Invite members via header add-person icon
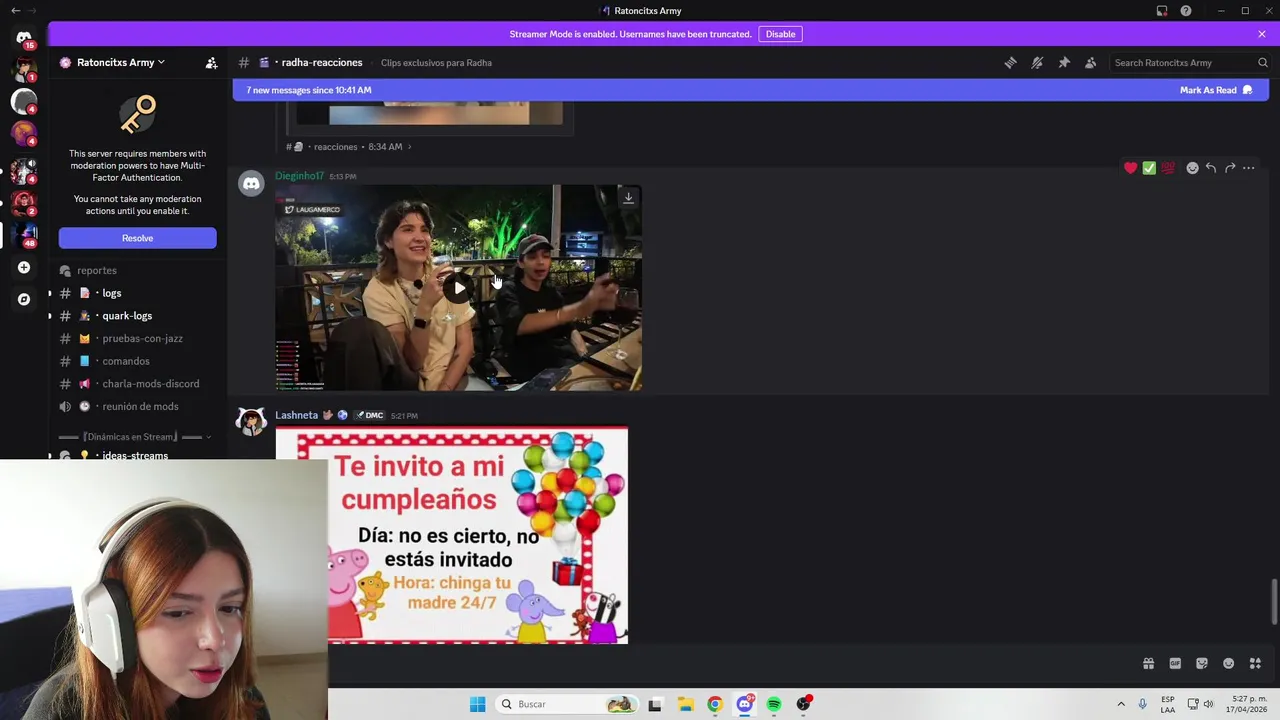The width and height of the screenshot is (1280, 720). tap(211, 62)
